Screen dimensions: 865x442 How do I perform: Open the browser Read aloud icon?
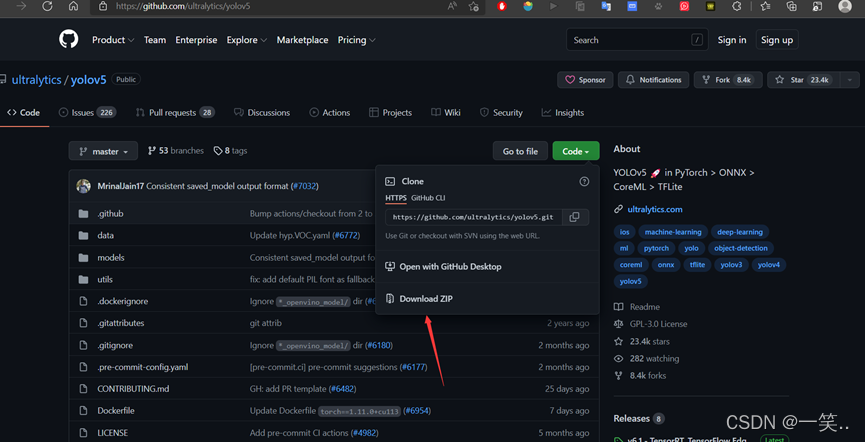click(x=452, y=6)
